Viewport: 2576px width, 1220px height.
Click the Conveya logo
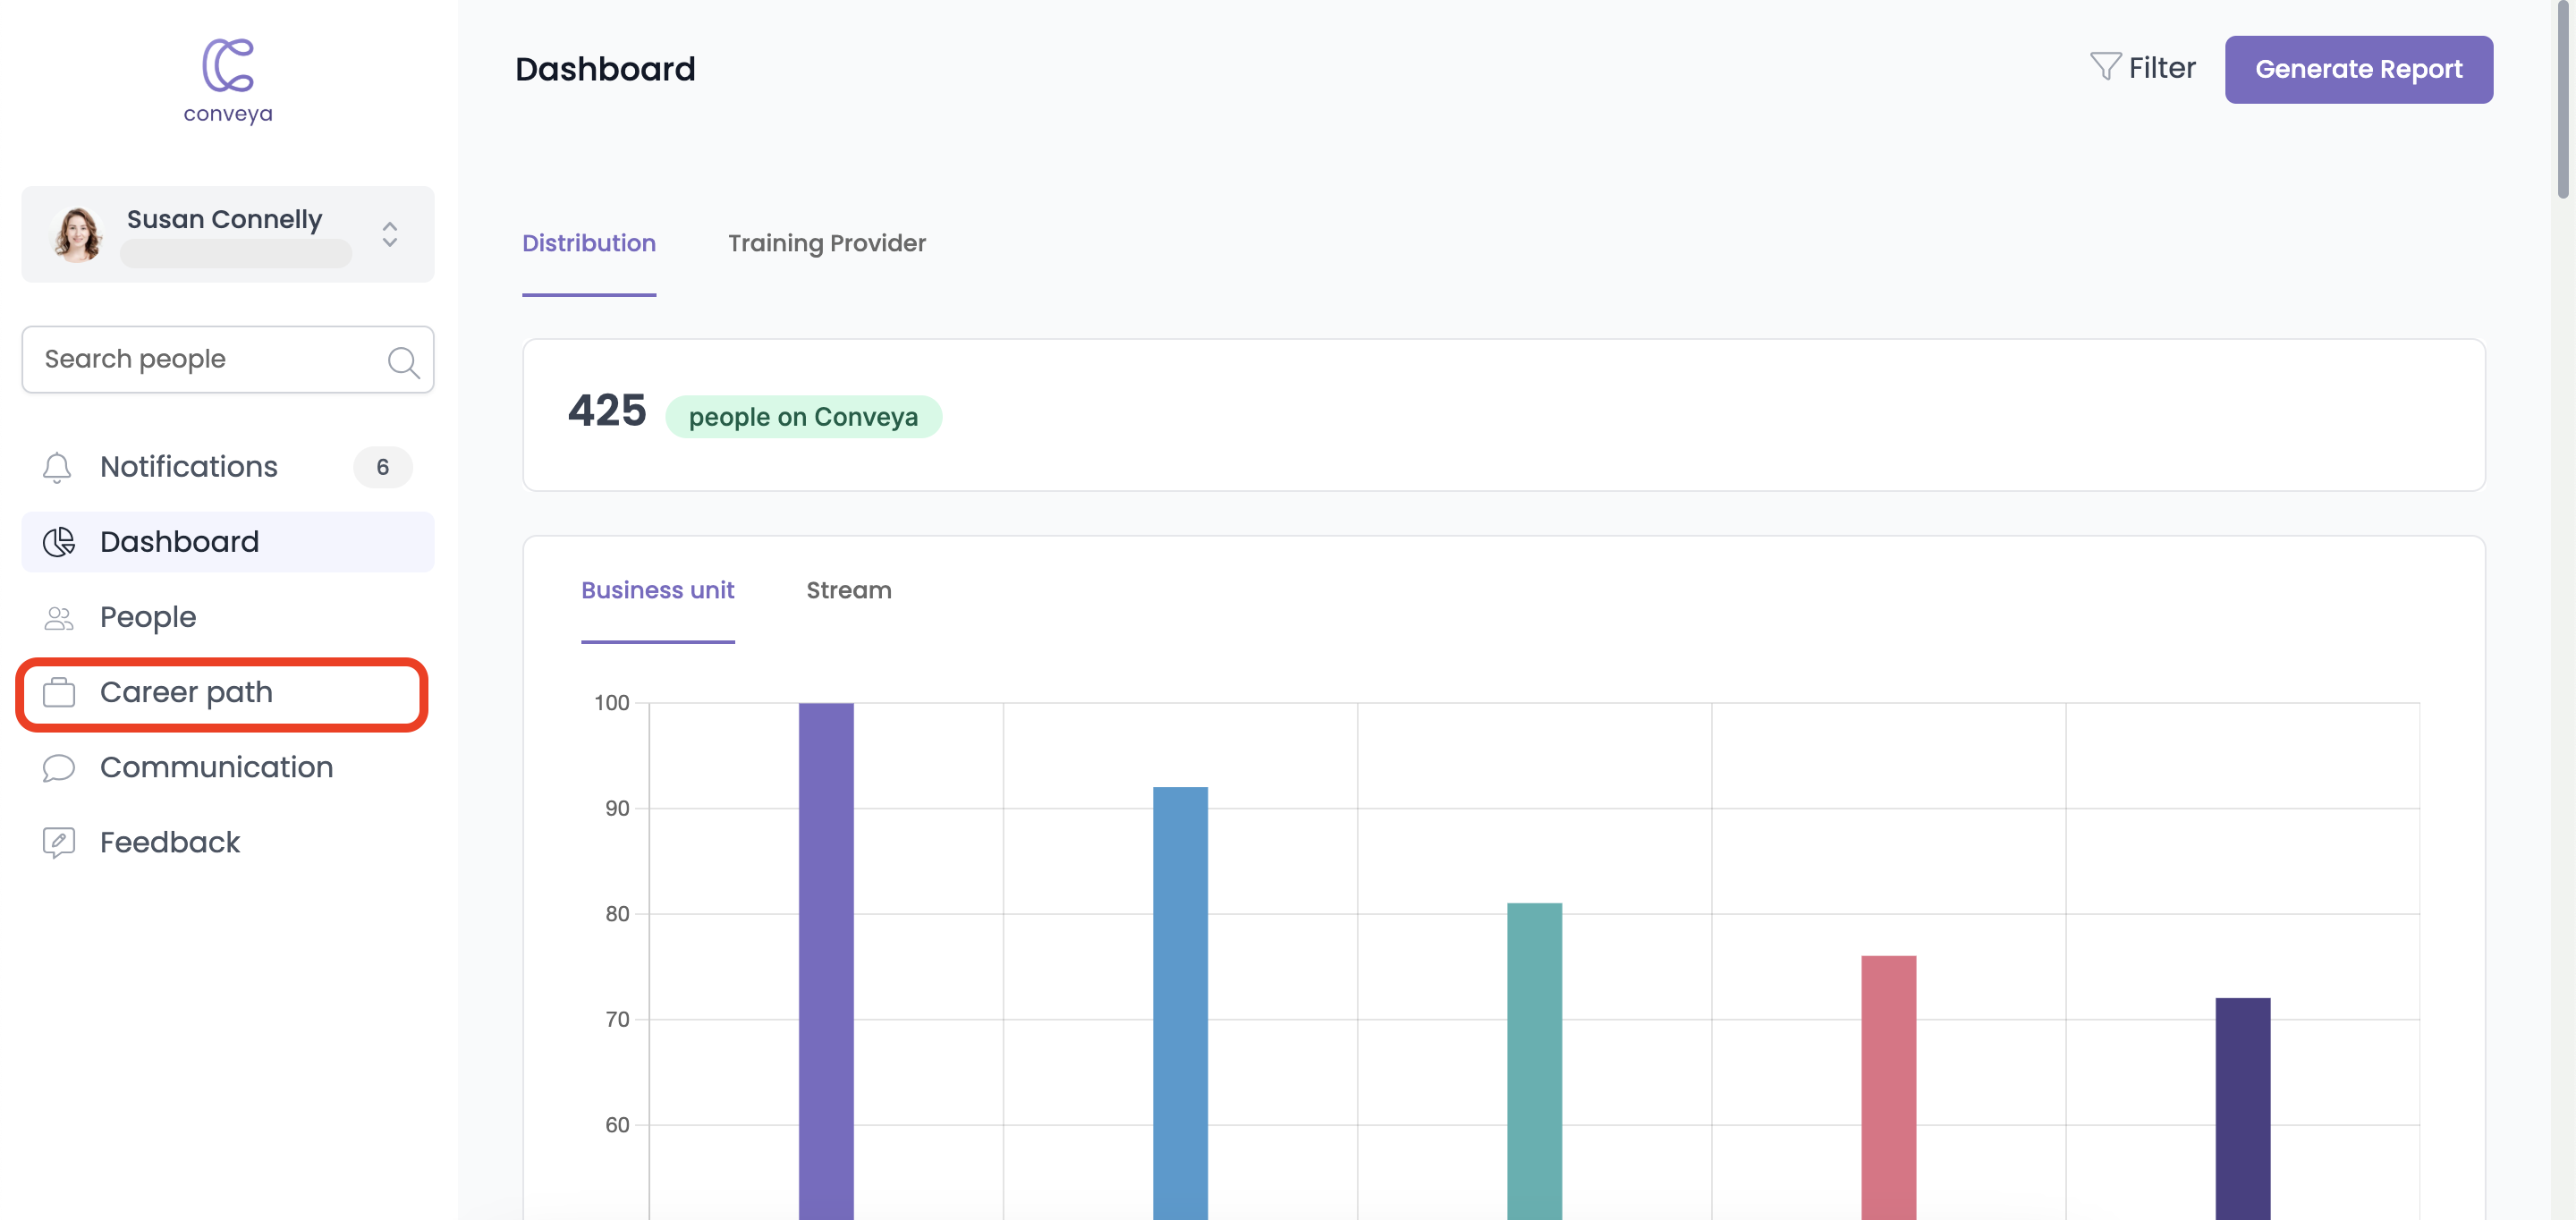tap(228, 81)
